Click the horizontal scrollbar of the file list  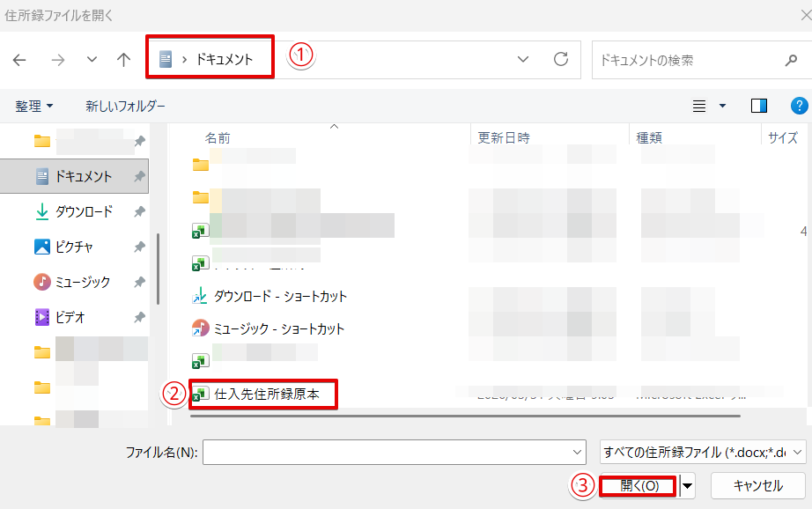[465, 416]
